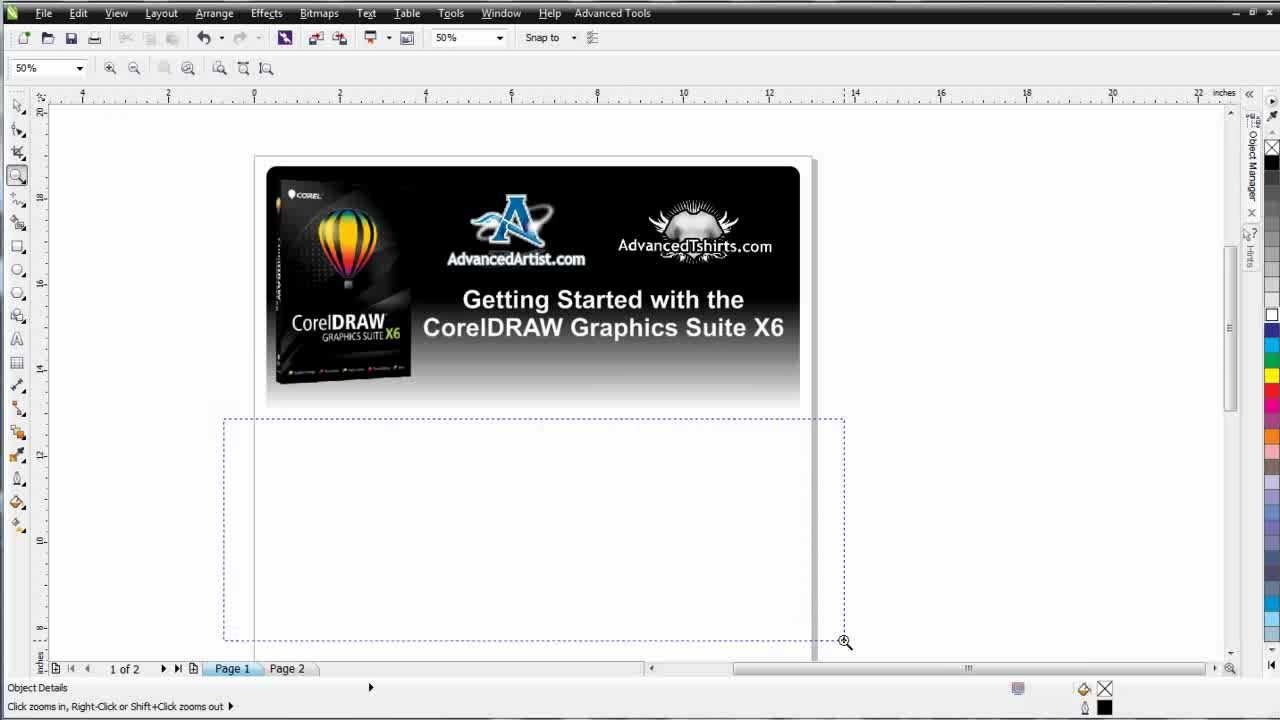
Task: Select the Zoom tool in toolbox
Action: coord(17,176)
